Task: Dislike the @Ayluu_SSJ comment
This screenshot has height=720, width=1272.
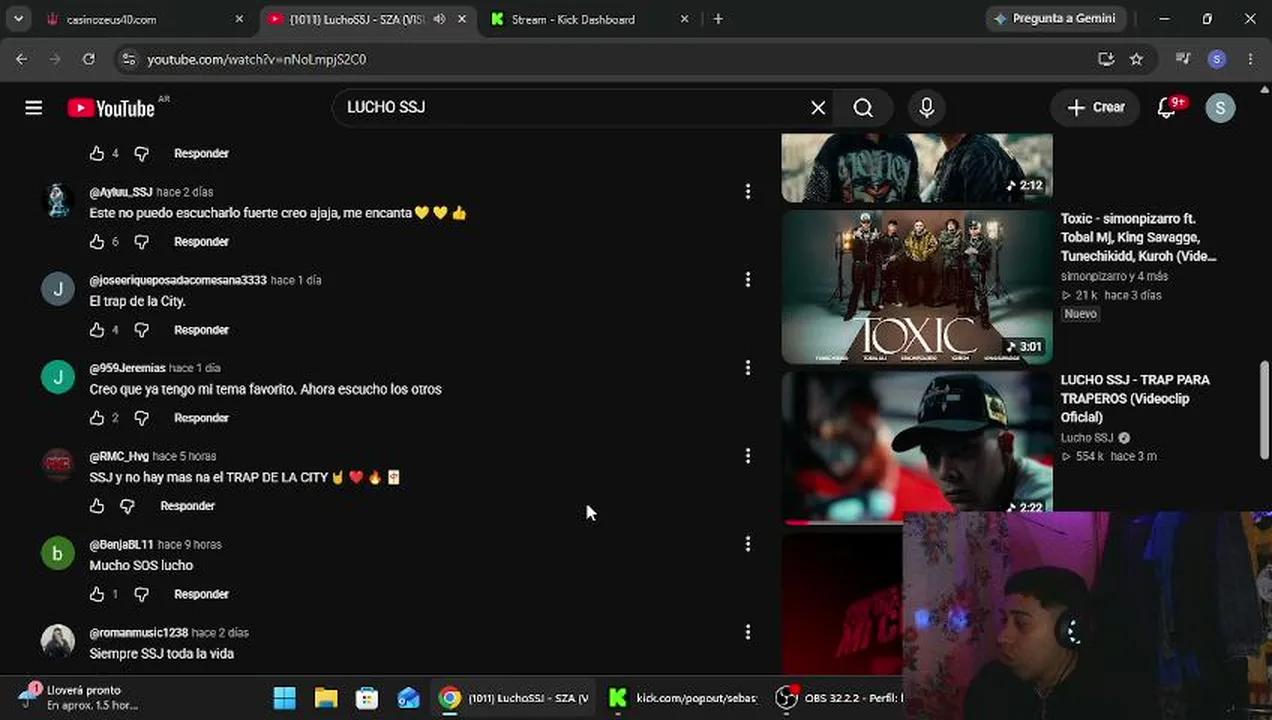Action: (x=141, y=242)
